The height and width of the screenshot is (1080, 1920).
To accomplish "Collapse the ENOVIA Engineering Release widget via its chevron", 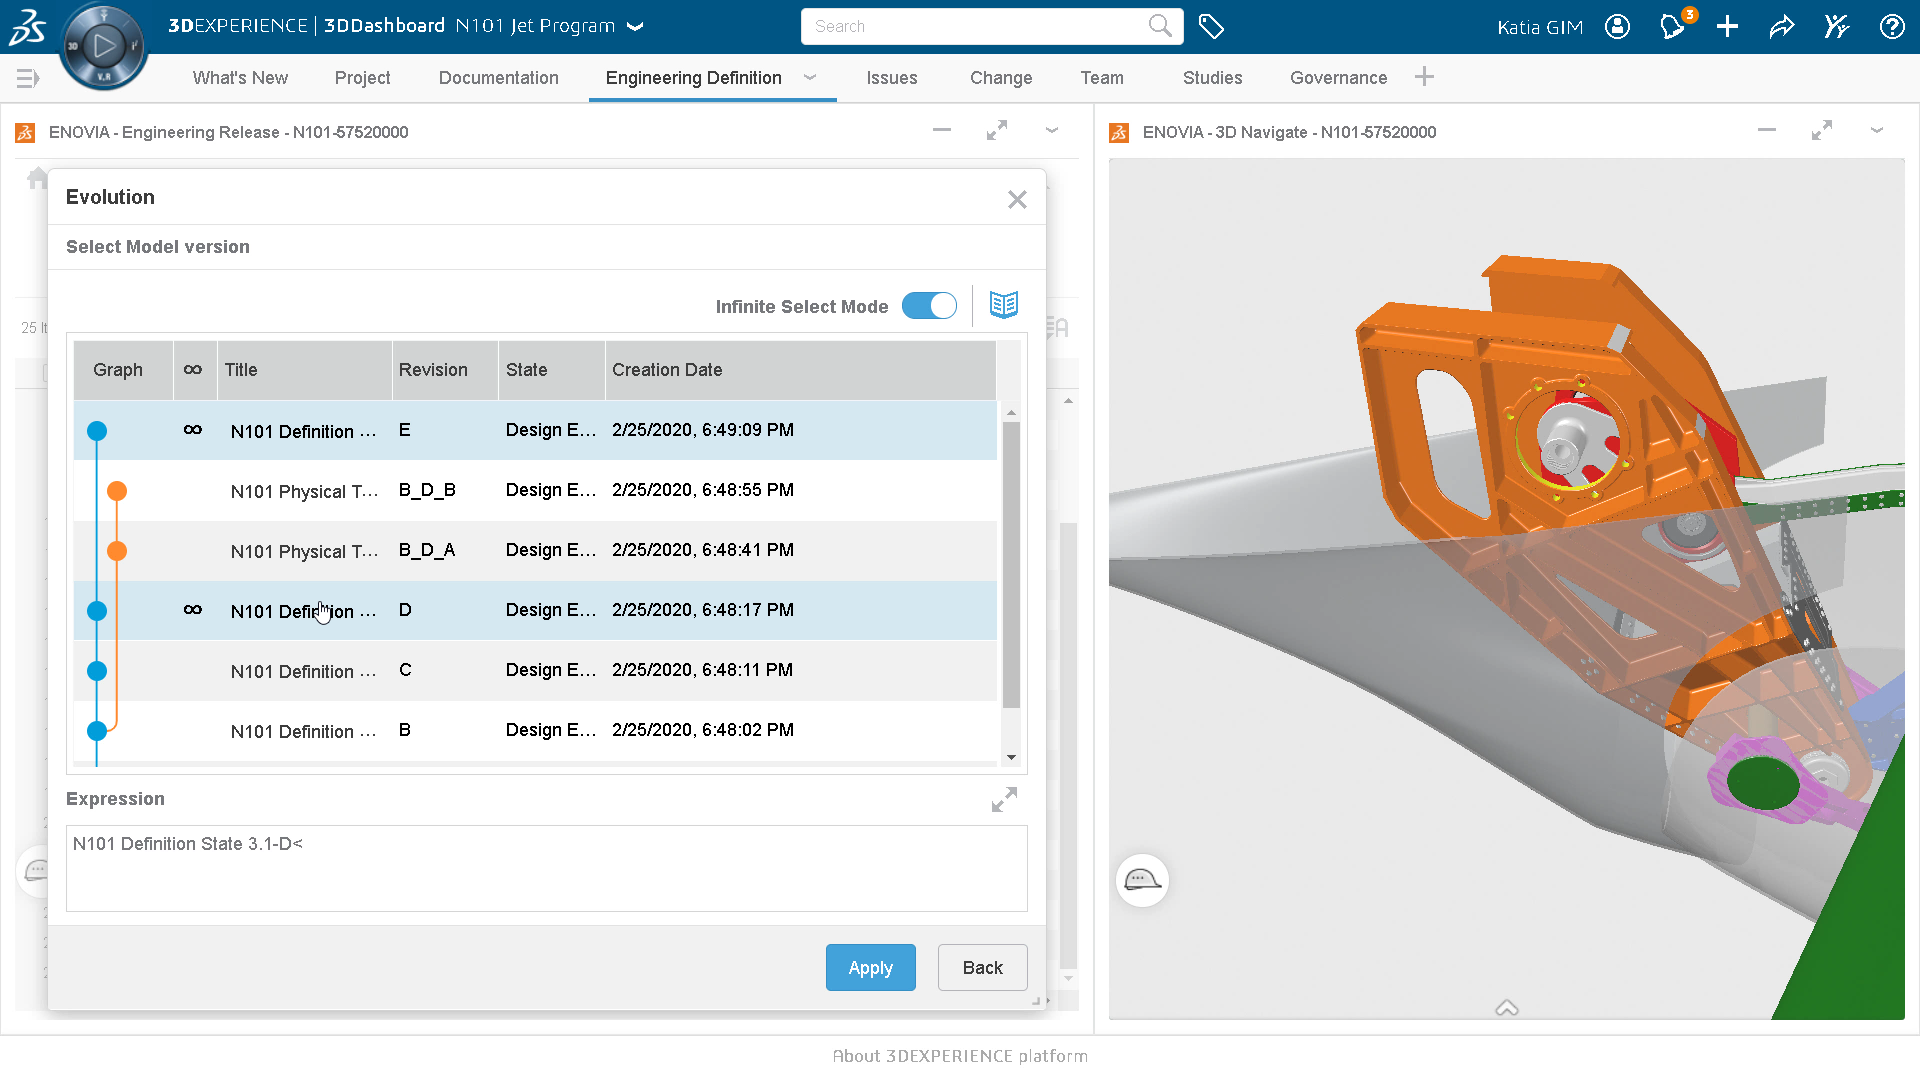I will 1051,131.
